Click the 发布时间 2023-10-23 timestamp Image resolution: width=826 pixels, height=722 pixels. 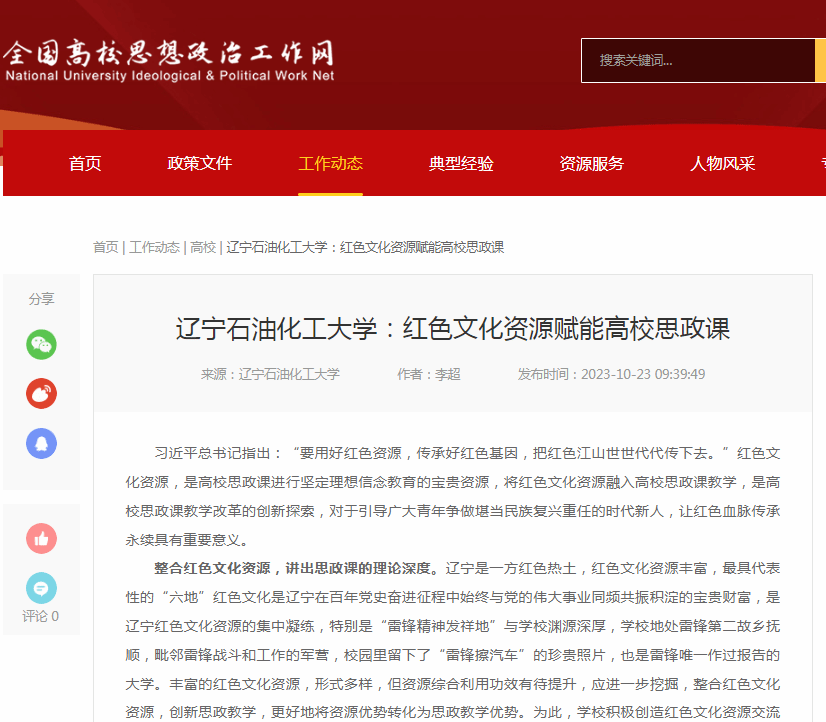(611, 374)
